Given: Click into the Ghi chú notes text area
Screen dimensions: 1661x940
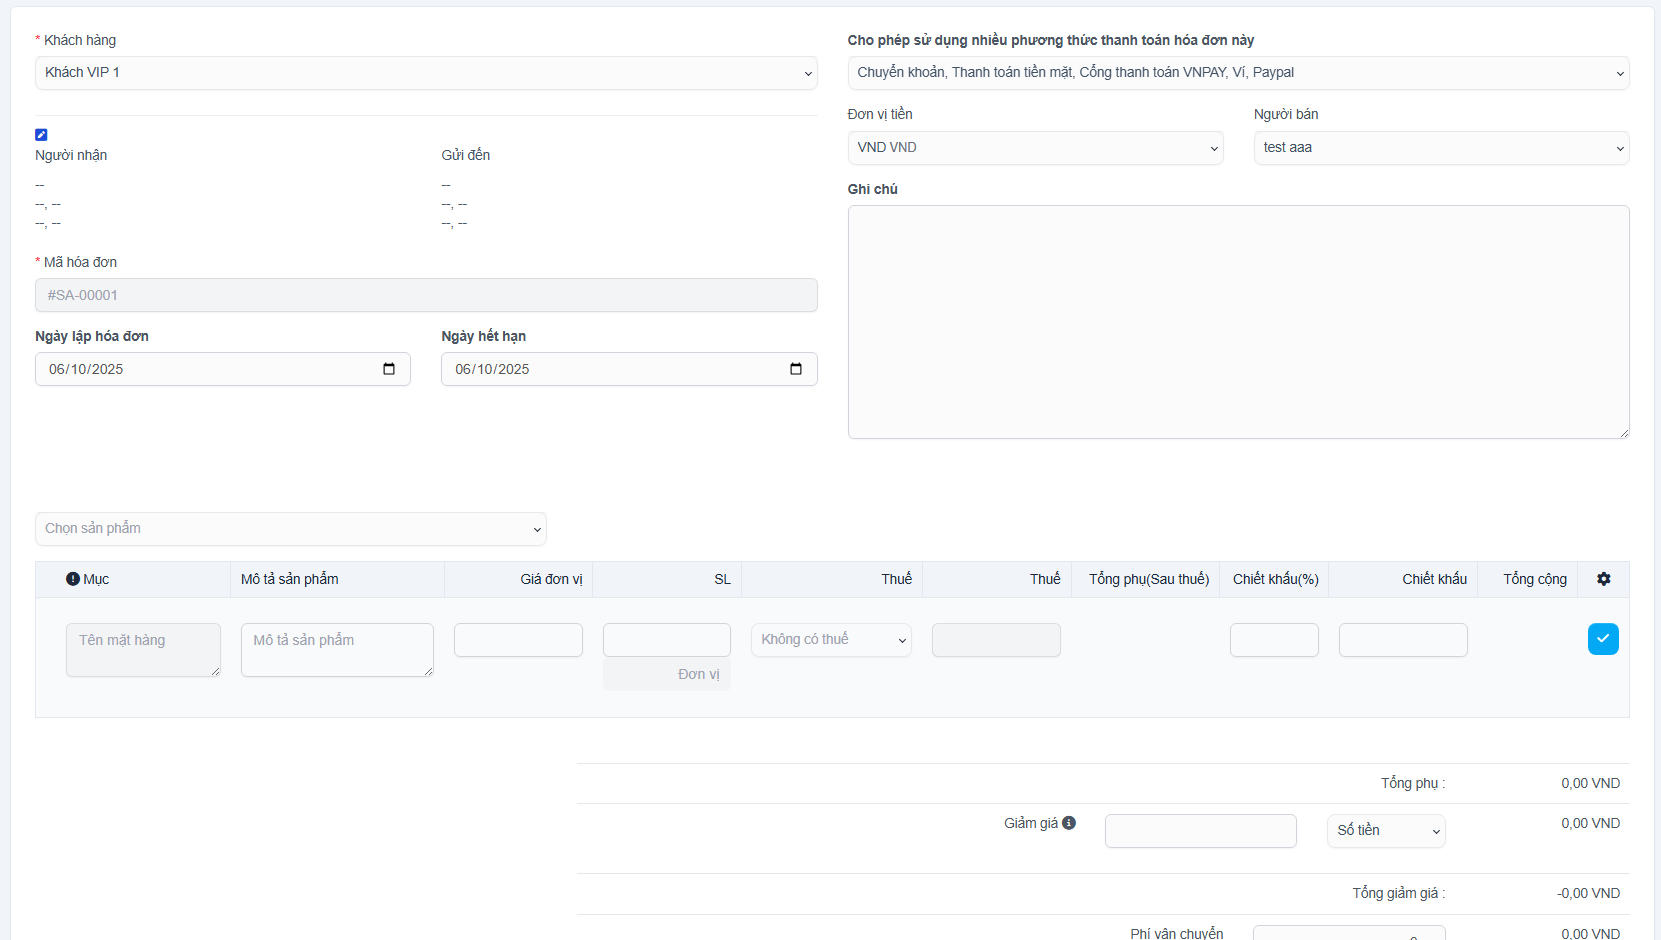Looking at the screenshot, I should click(1238, 322).
